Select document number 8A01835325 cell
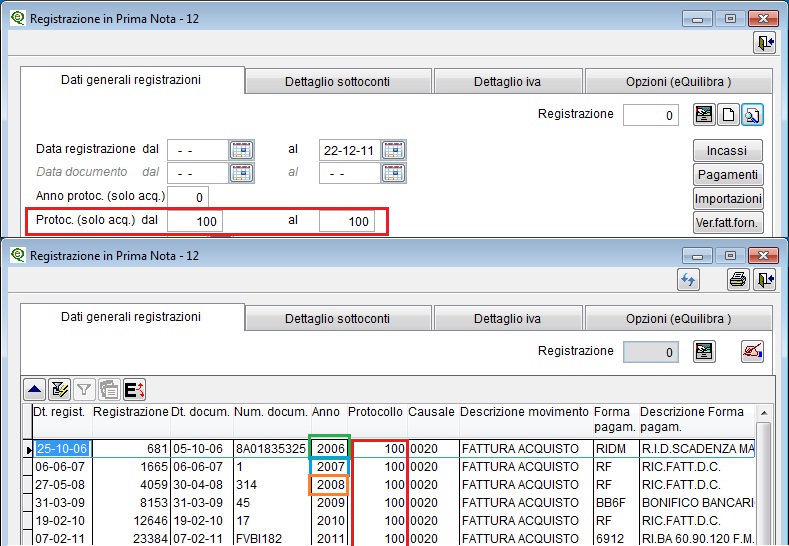The height and width of the screenshot is (546, 789). coord(272,448)
